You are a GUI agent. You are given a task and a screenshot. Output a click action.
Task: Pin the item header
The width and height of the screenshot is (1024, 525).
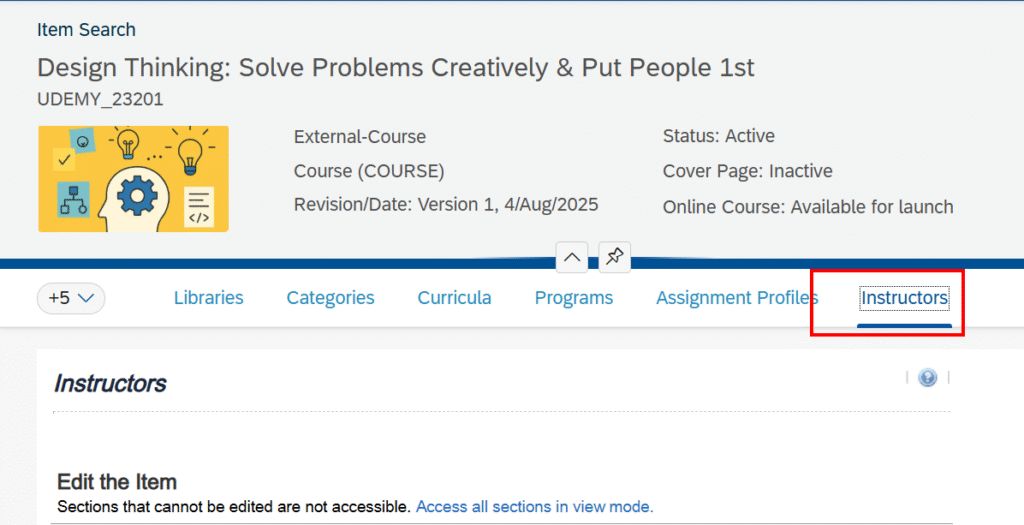click(615, 257)
